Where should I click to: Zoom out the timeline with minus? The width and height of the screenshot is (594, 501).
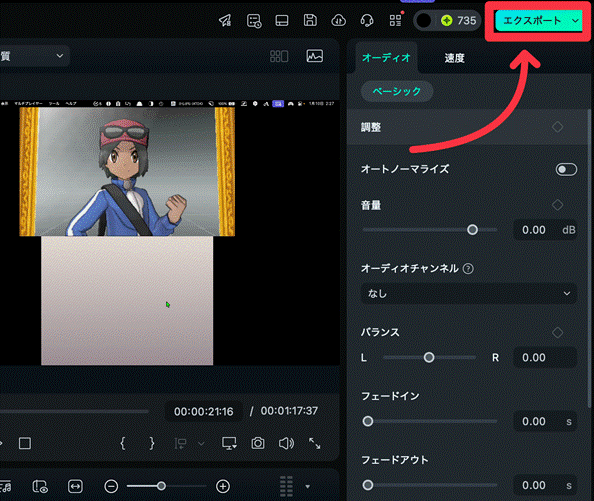[x=111, y=487]
